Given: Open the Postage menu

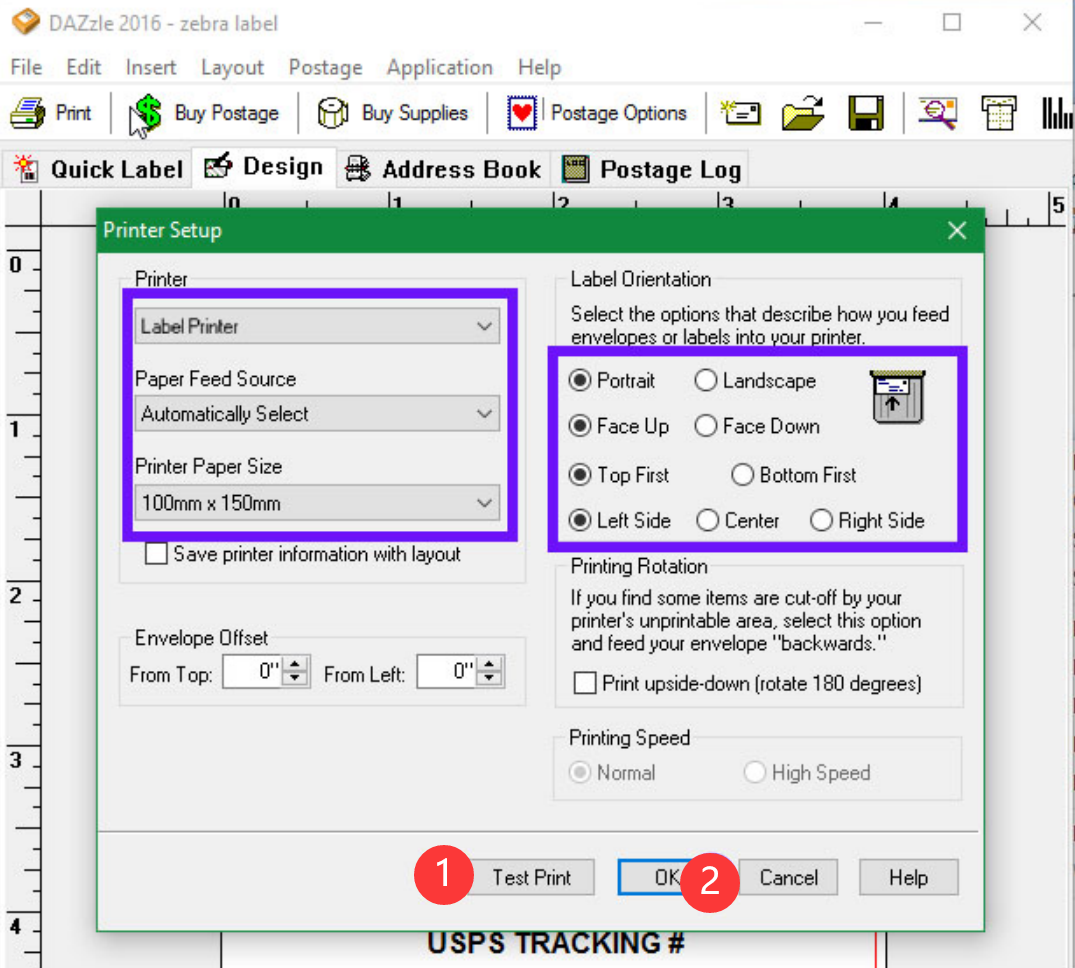Looking at the screenshot, I should tap(326, 67).
